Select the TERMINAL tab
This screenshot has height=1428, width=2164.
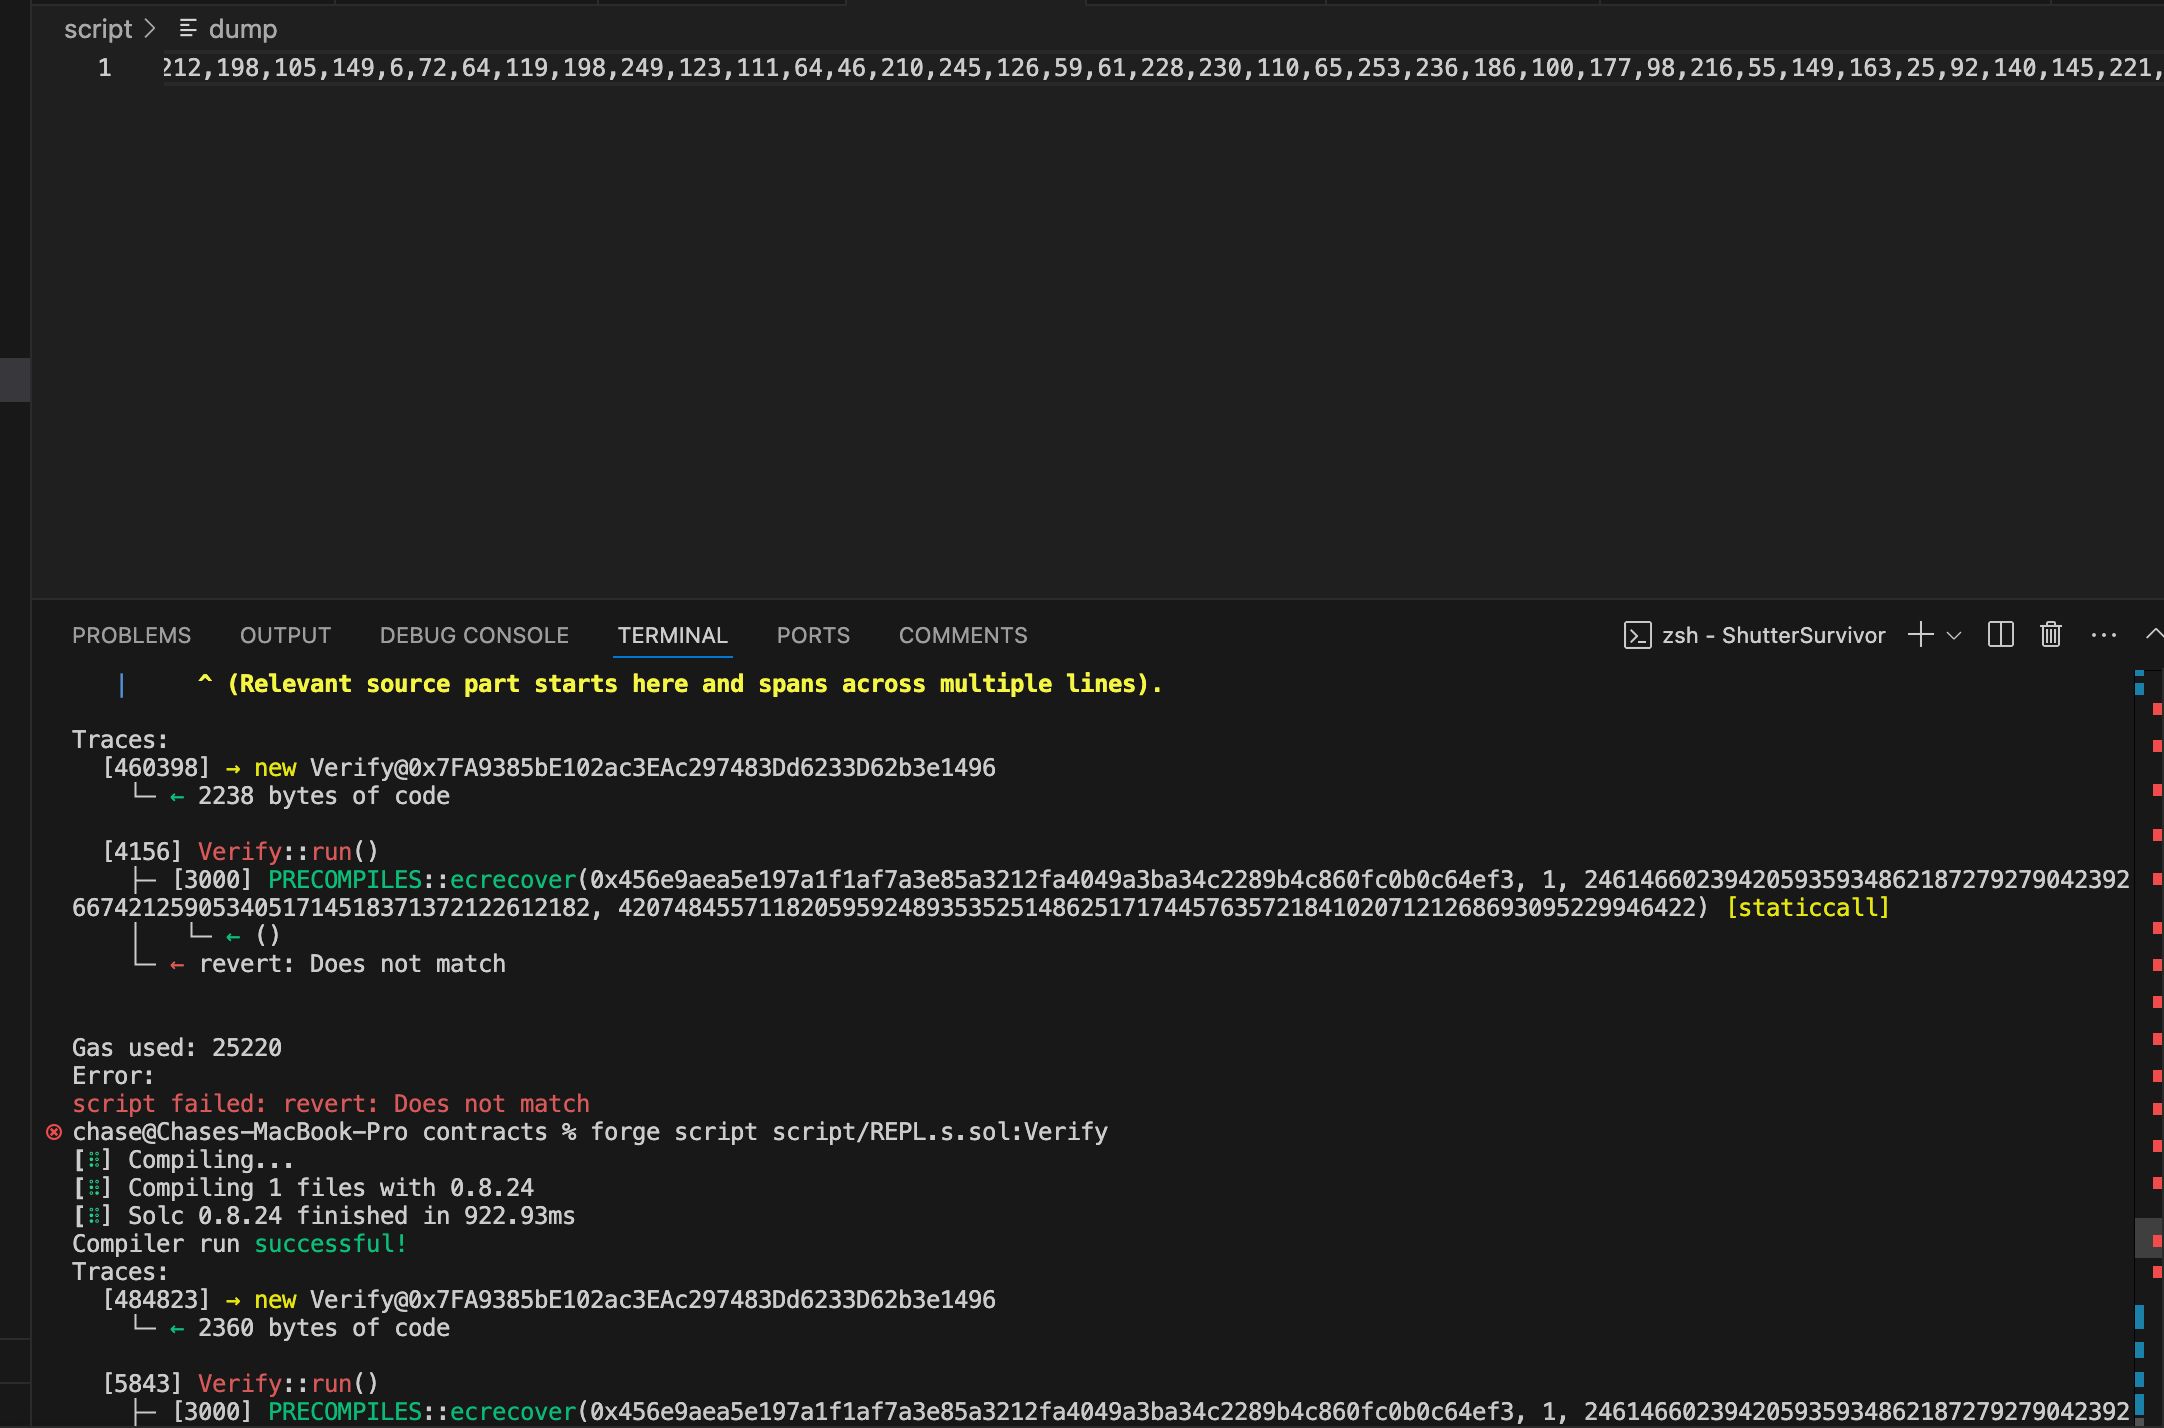(672, 635)
